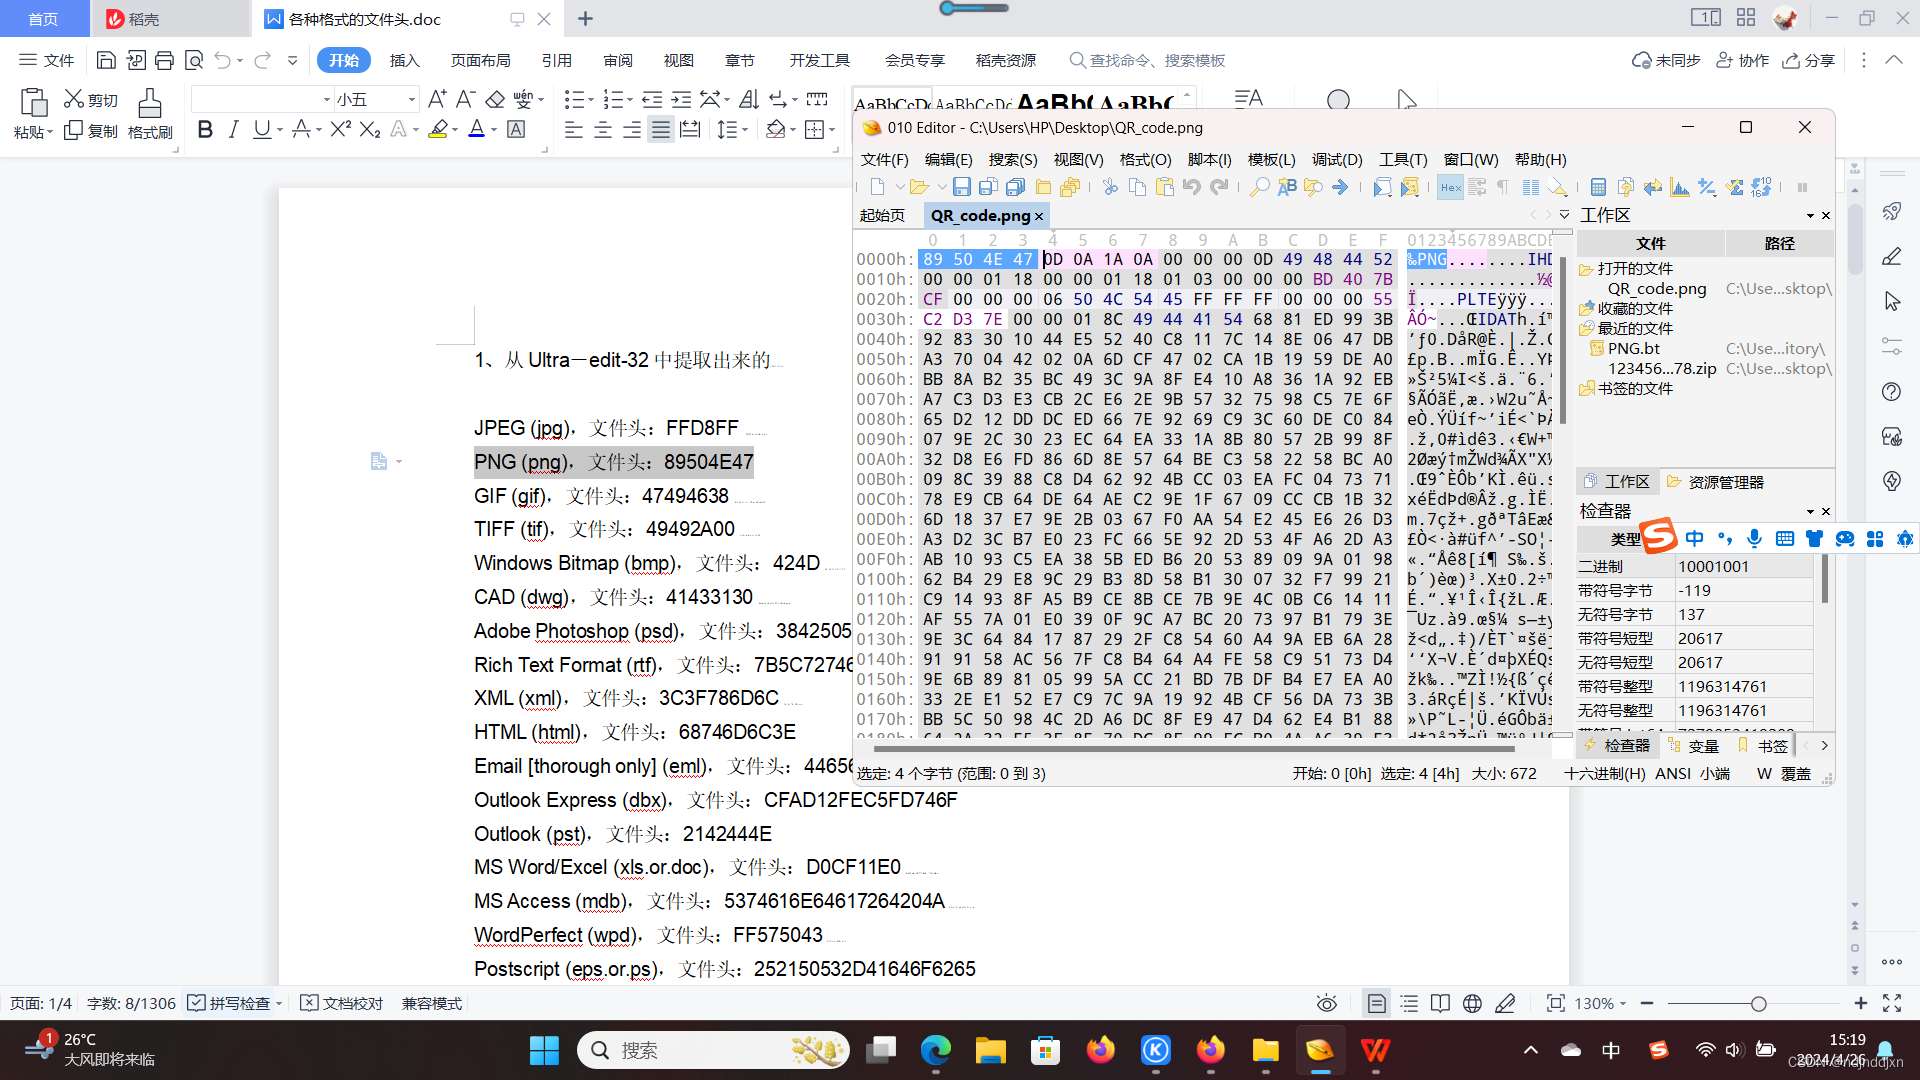Click Save icon in 010 Editor toolbar
The height and width of the screenshot is (1080, 1920).
click(961, 187)
